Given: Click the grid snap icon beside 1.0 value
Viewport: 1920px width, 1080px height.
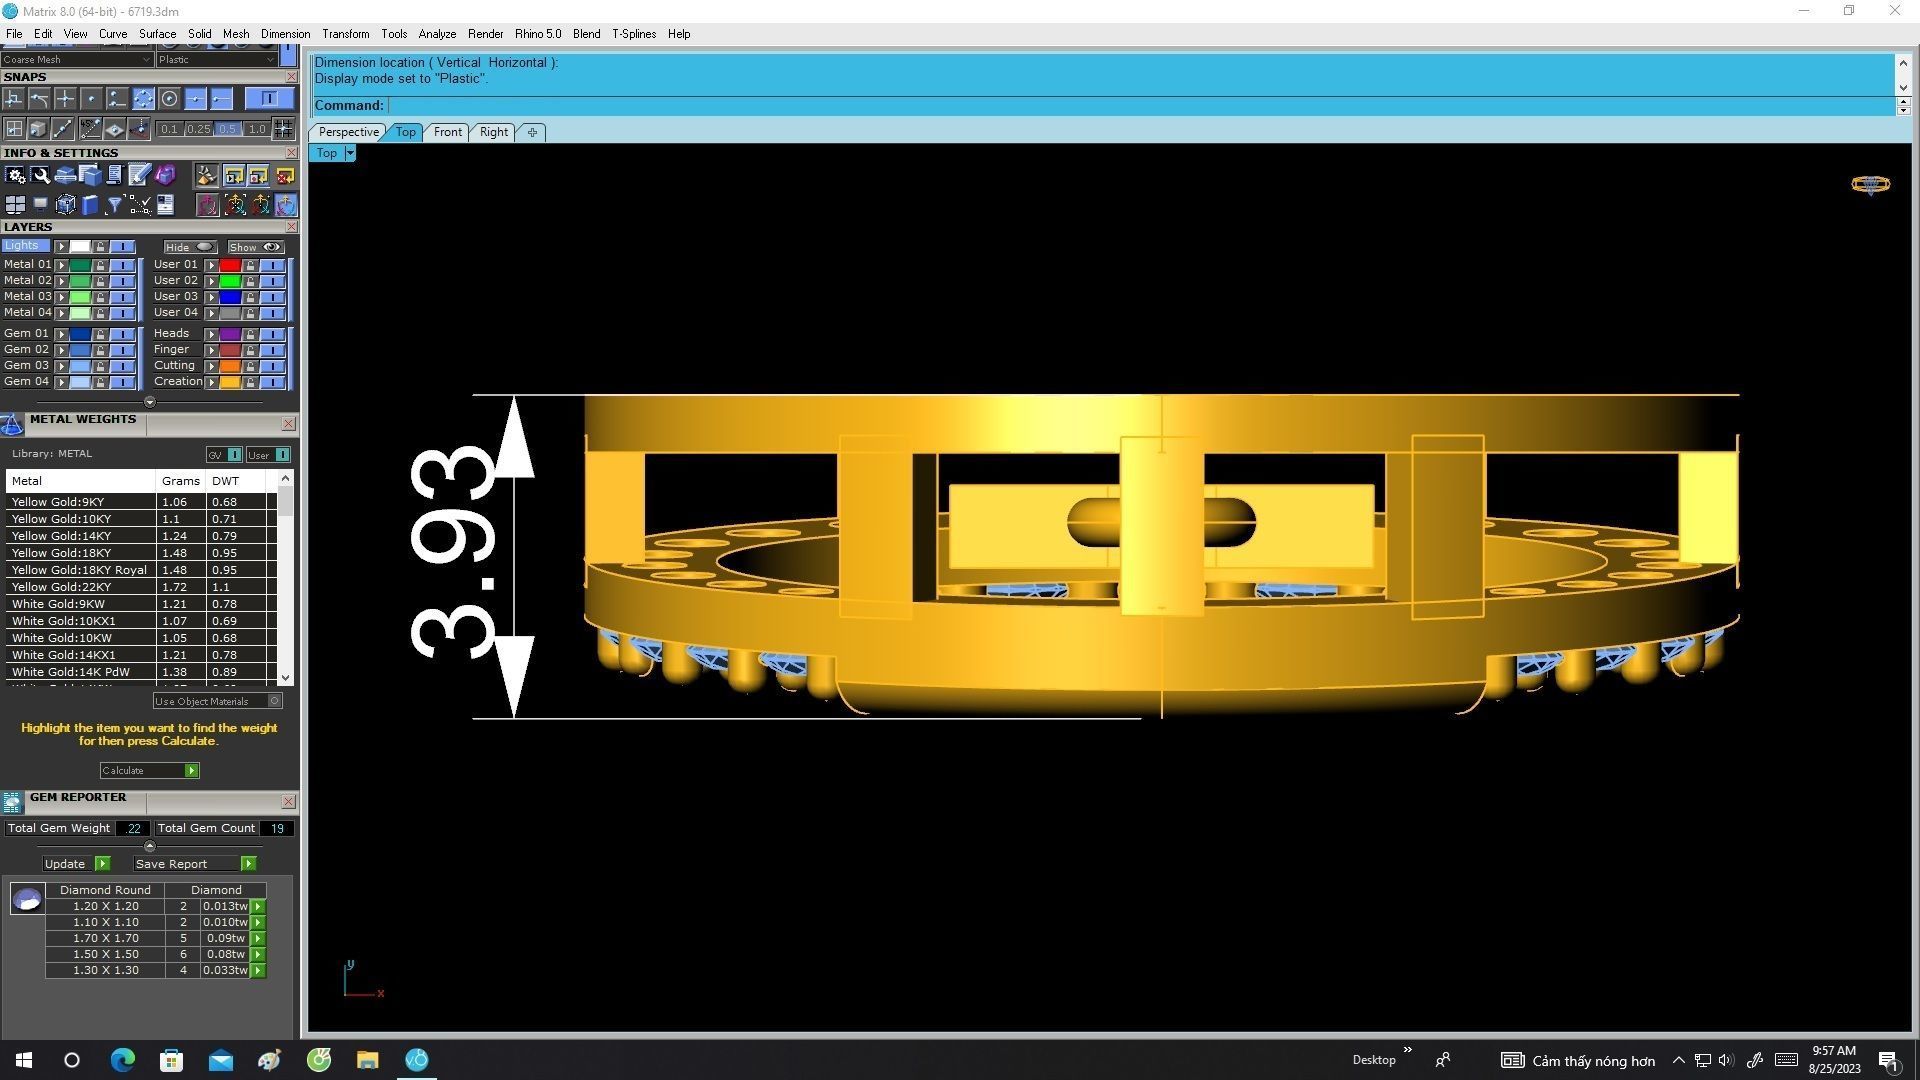Looking at the screenshot, I should [x=283, y=129].
